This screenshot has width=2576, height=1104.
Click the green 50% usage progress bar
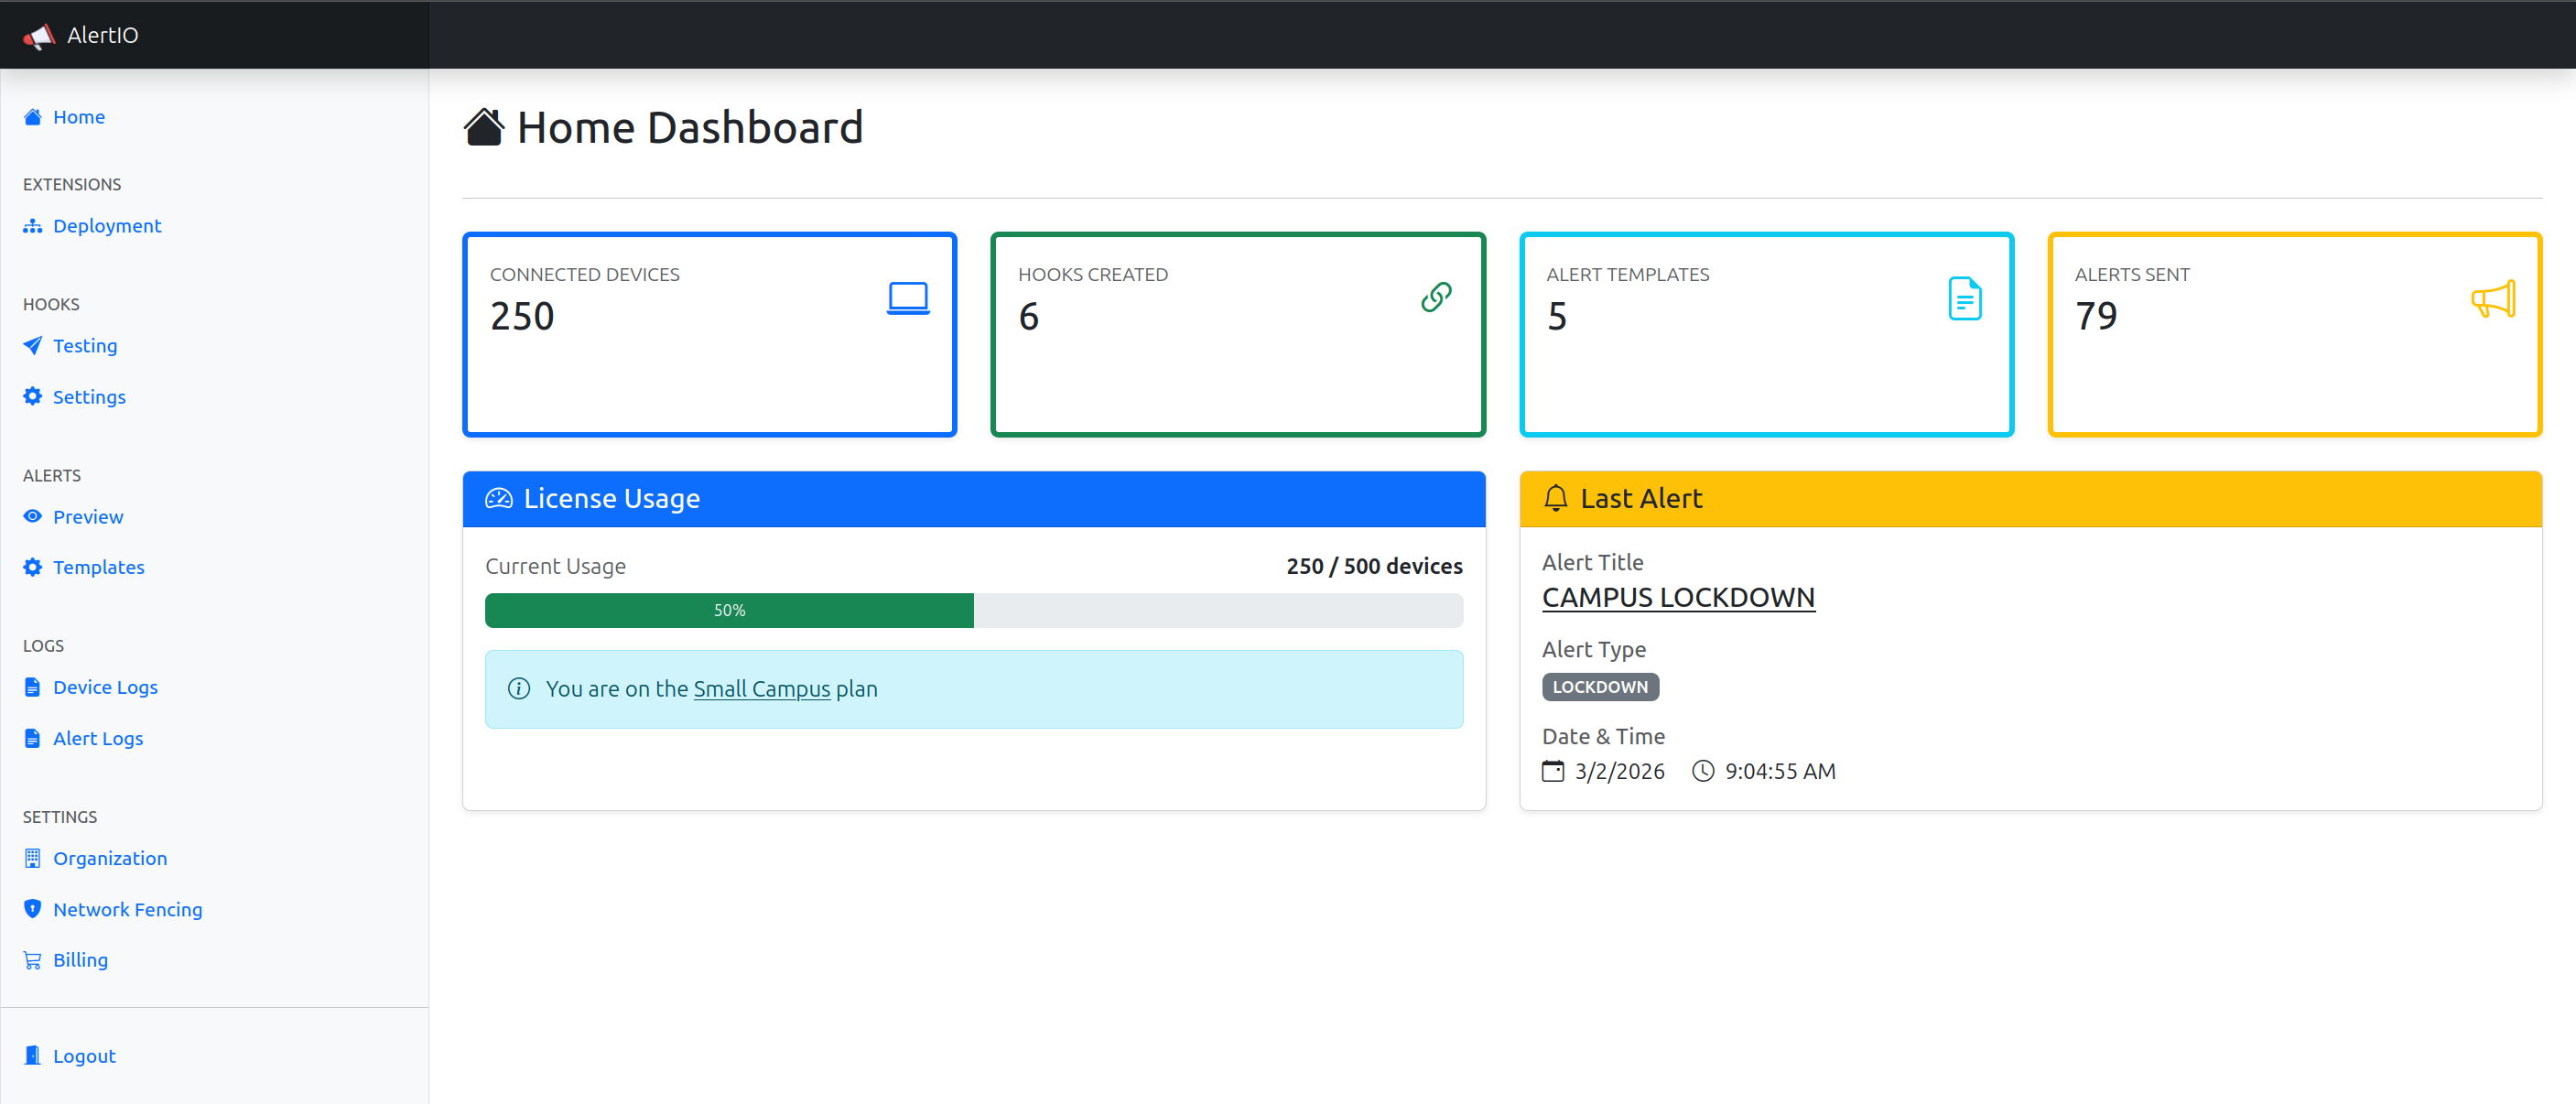point(729,610)
